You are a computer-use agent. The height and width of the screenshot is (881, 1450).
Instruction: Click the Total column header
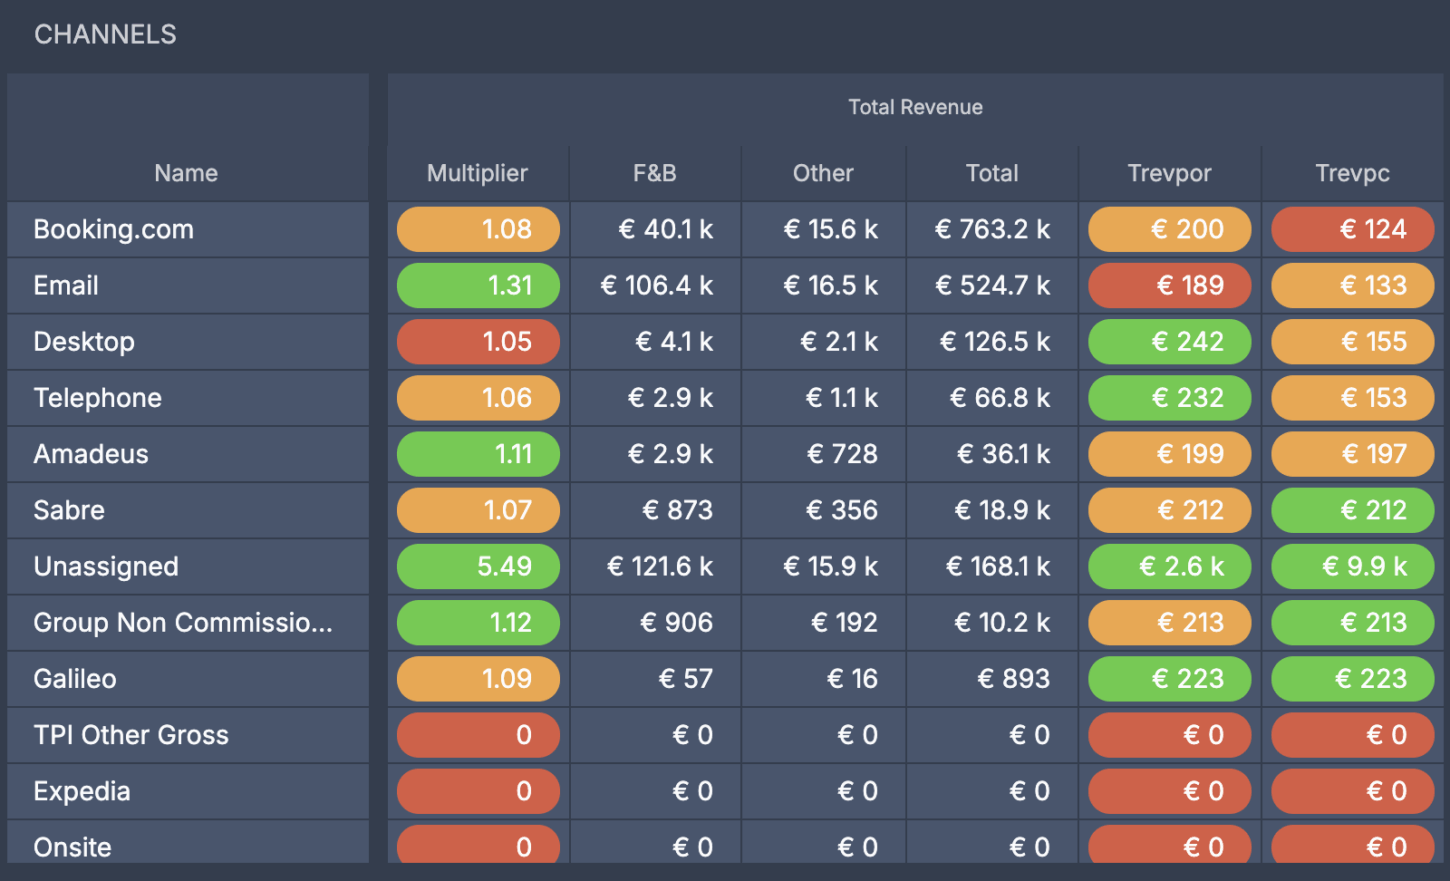pyautogui.click(x=991, y=173)
